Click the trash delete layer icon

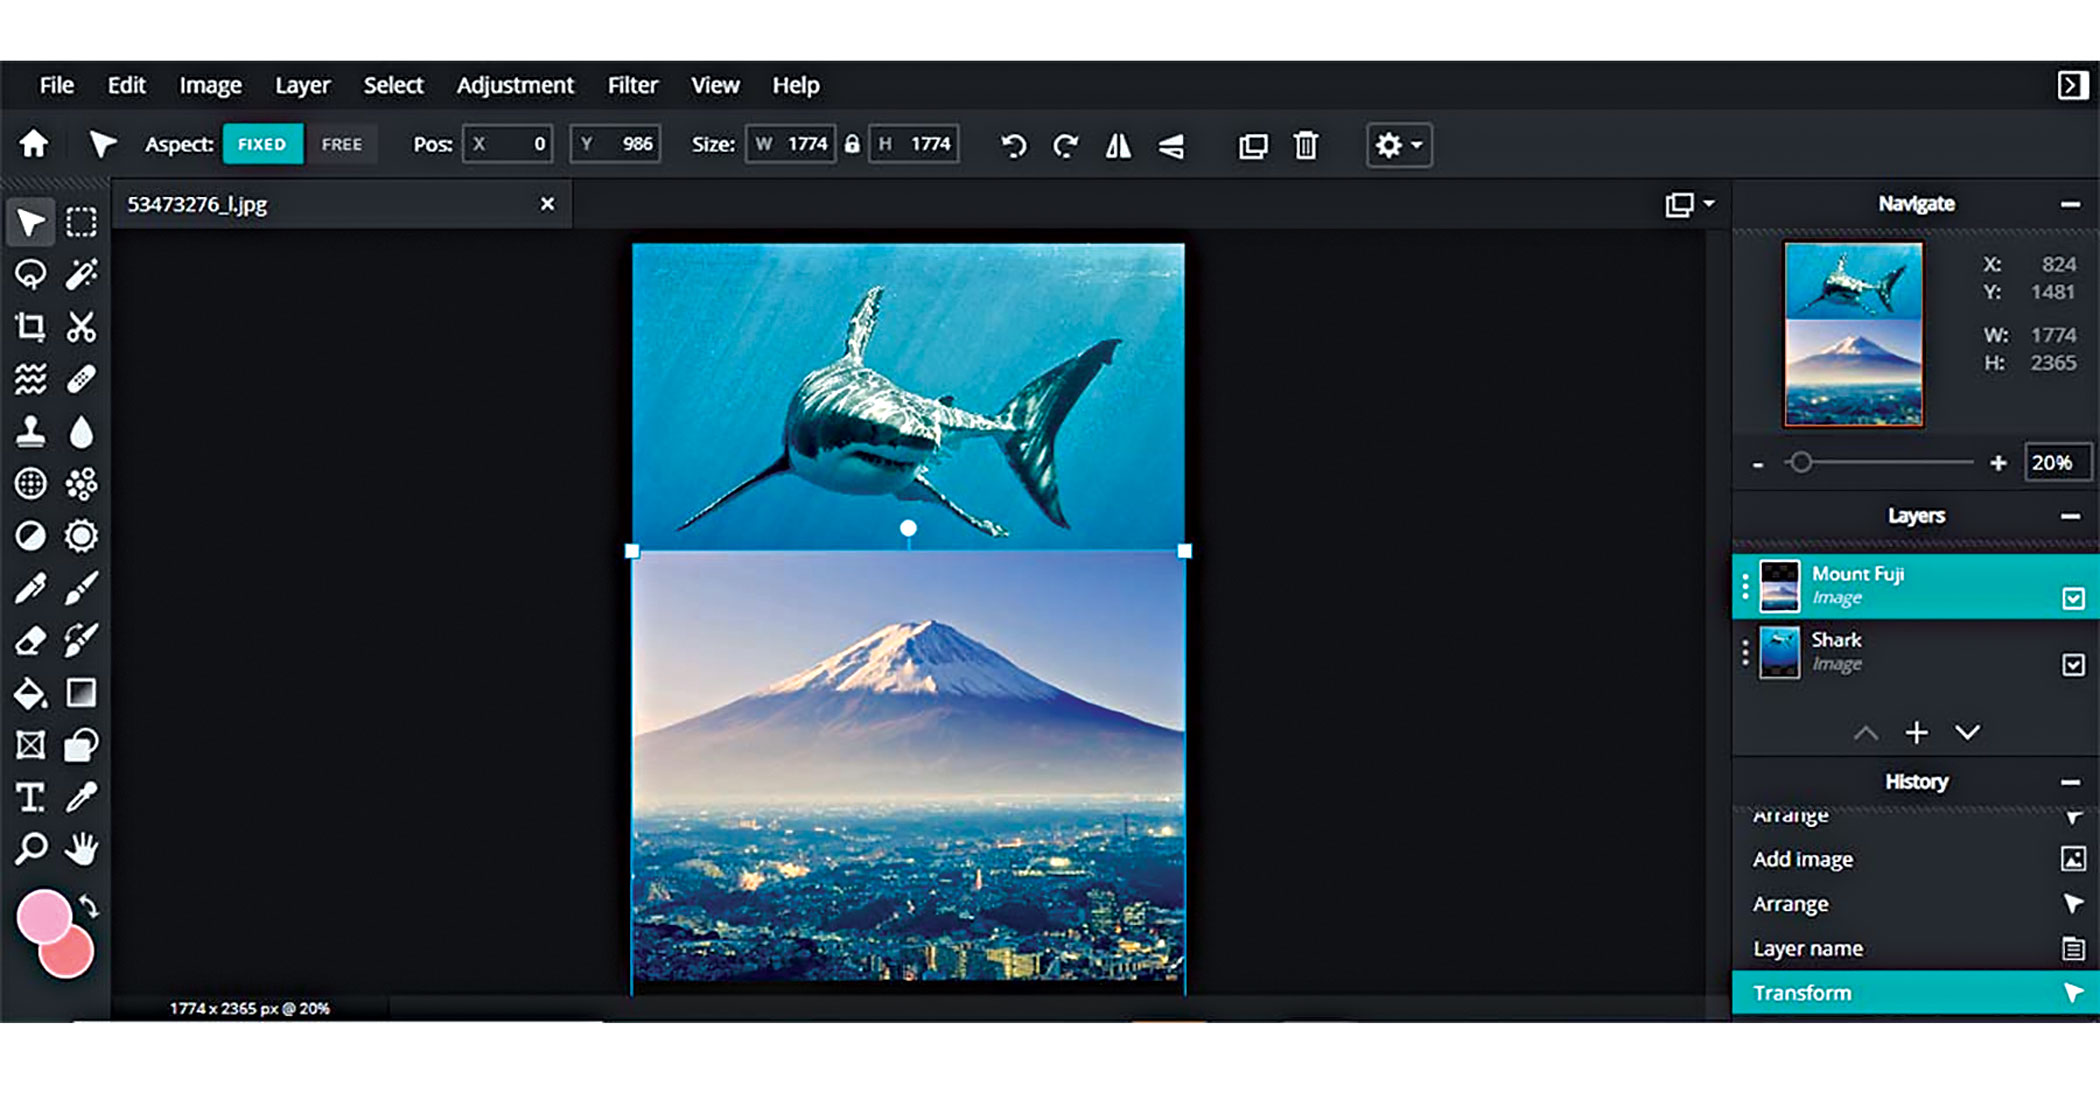pyautogui.click(x=1305, y=146)
